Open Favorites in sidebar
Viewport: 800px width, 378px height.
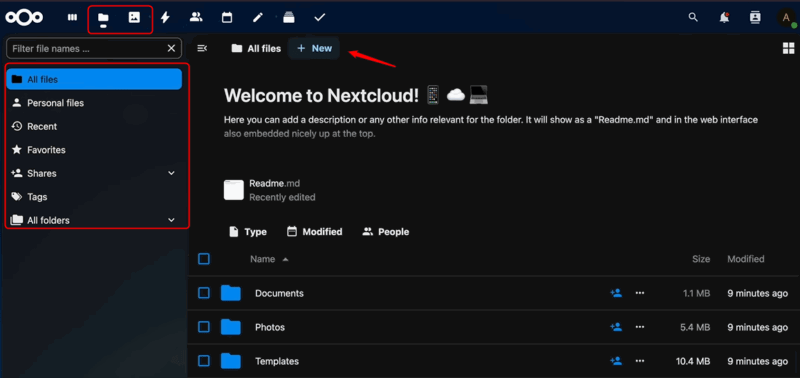[x=94, y=150]
